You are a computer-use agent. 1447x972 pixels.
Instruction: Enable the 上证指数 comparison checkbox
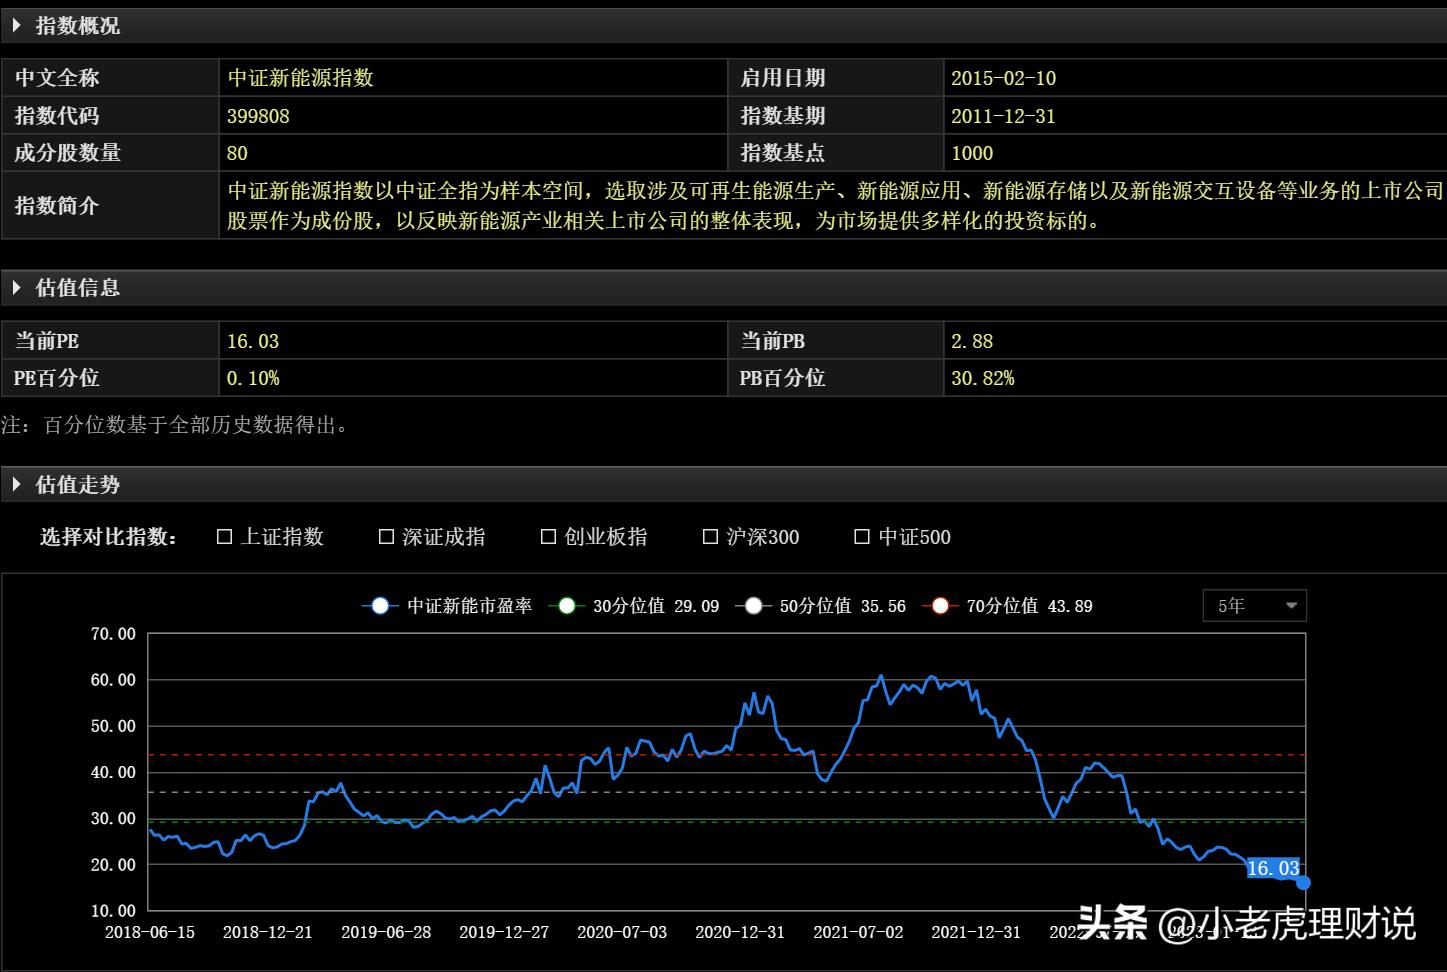(x=224, y=536)
